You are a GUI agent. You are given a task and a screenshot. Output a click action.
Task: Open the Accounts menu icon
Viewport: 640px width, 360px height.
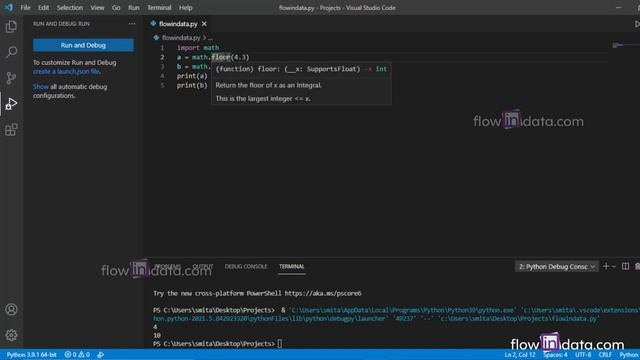(11, 309)
